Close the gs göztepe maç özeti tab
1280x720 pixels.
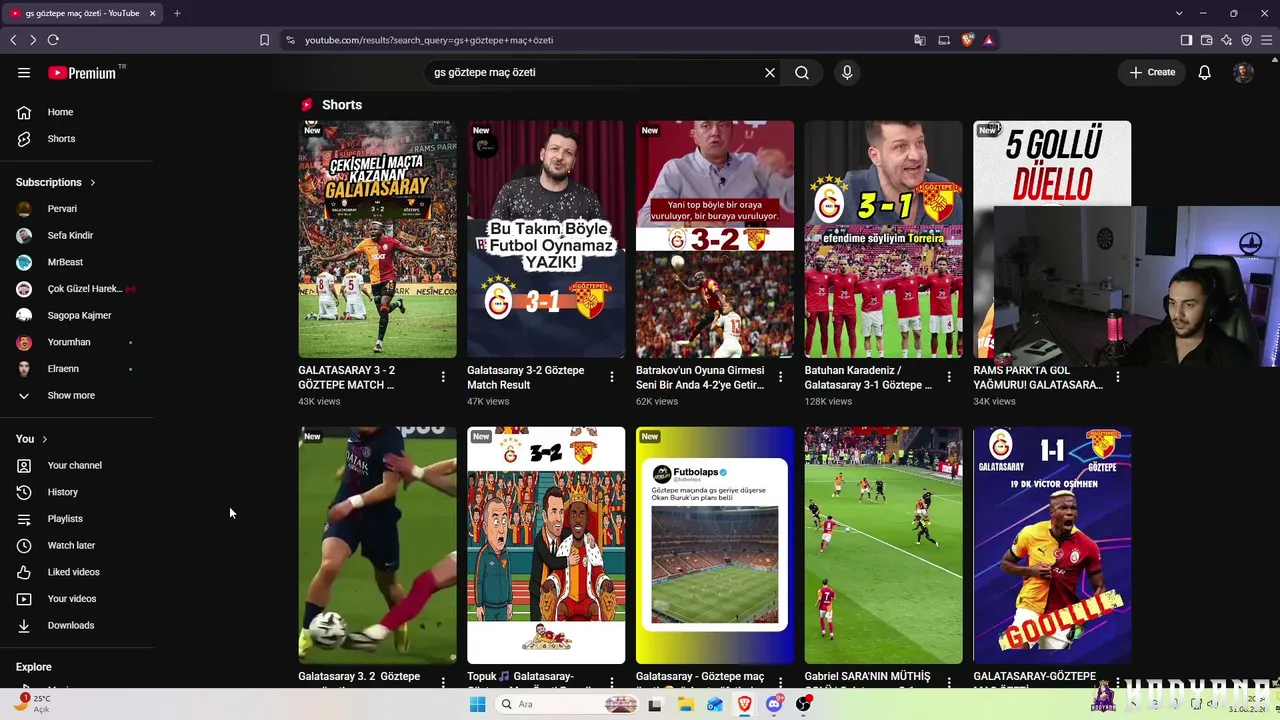point(152,13)
